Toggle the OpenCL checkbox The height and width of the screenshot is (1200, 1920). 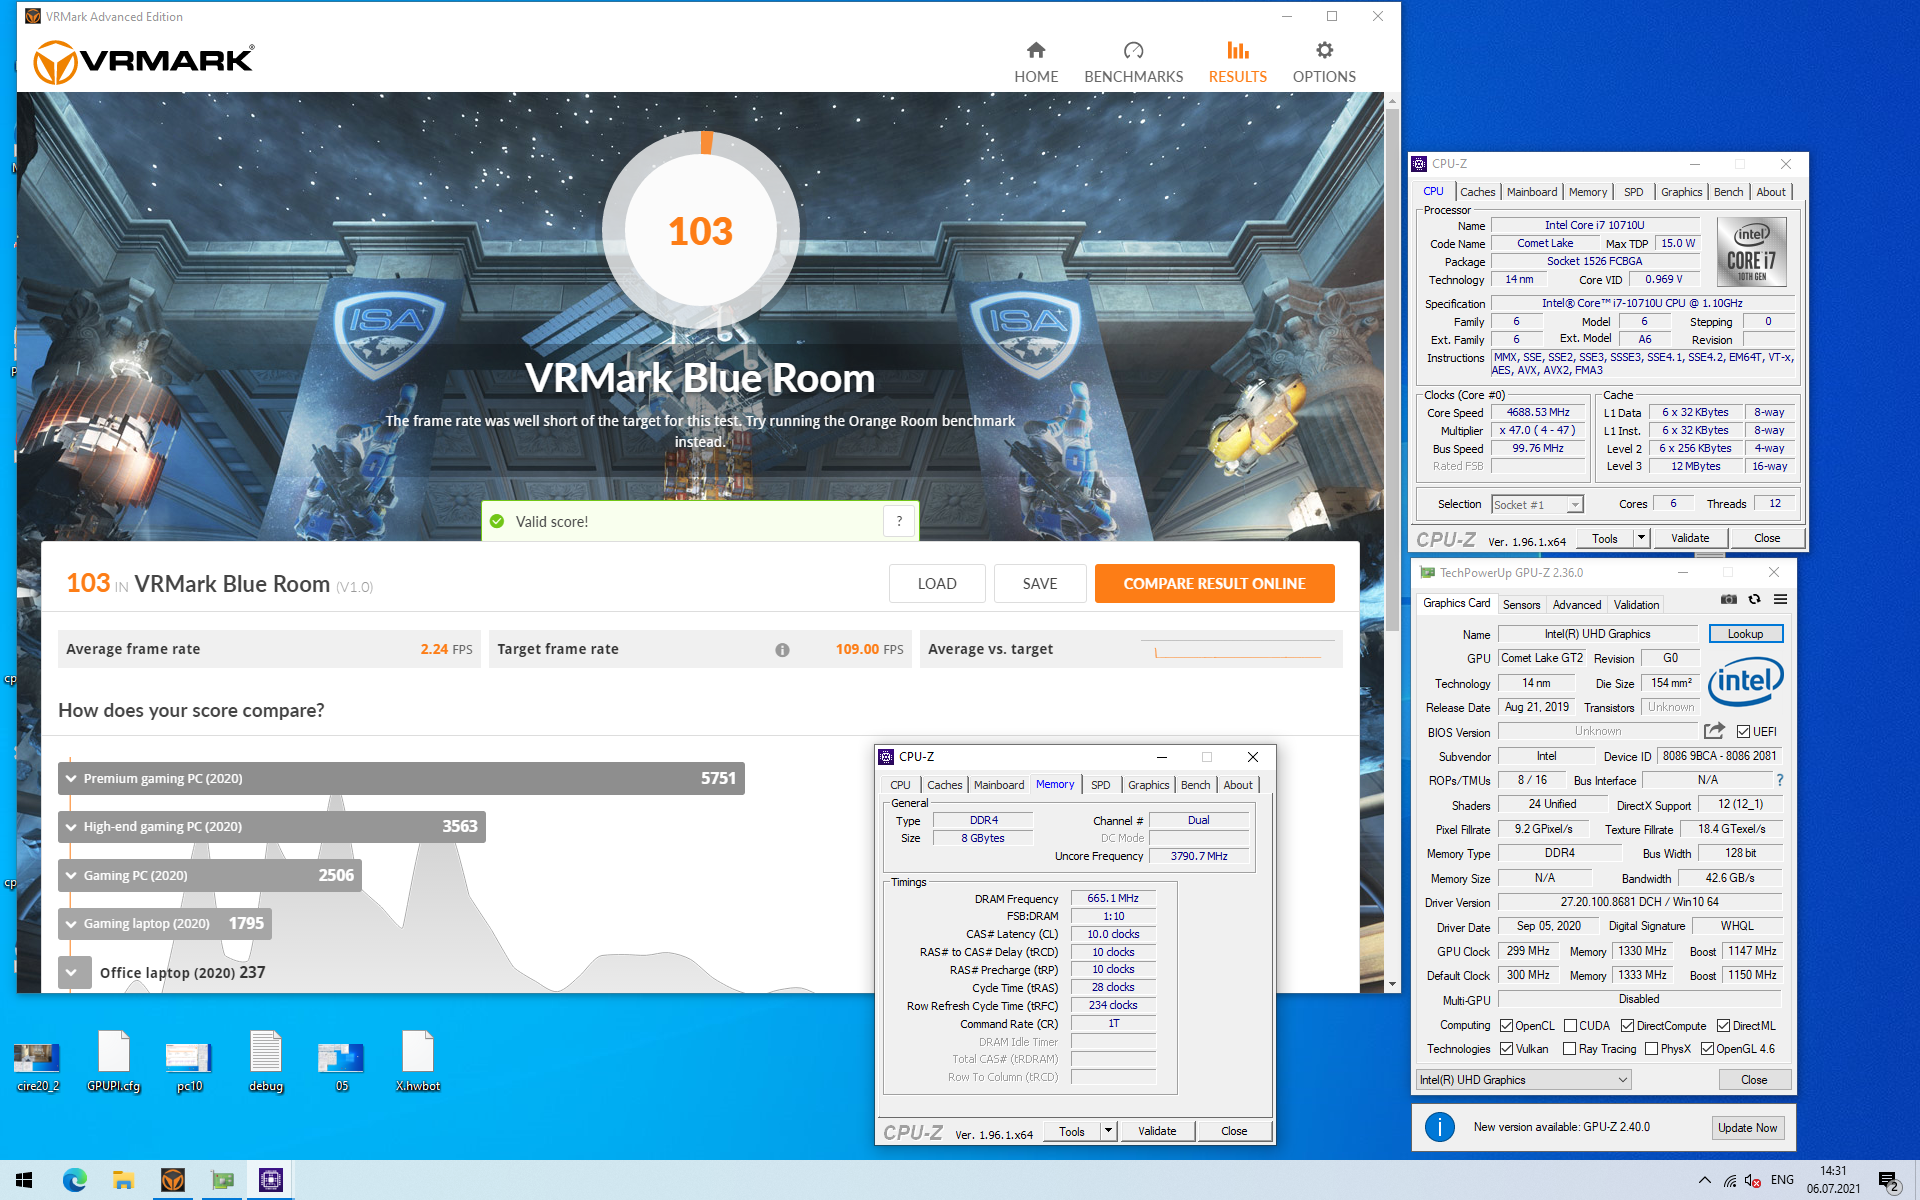tap(1506, 1025)
